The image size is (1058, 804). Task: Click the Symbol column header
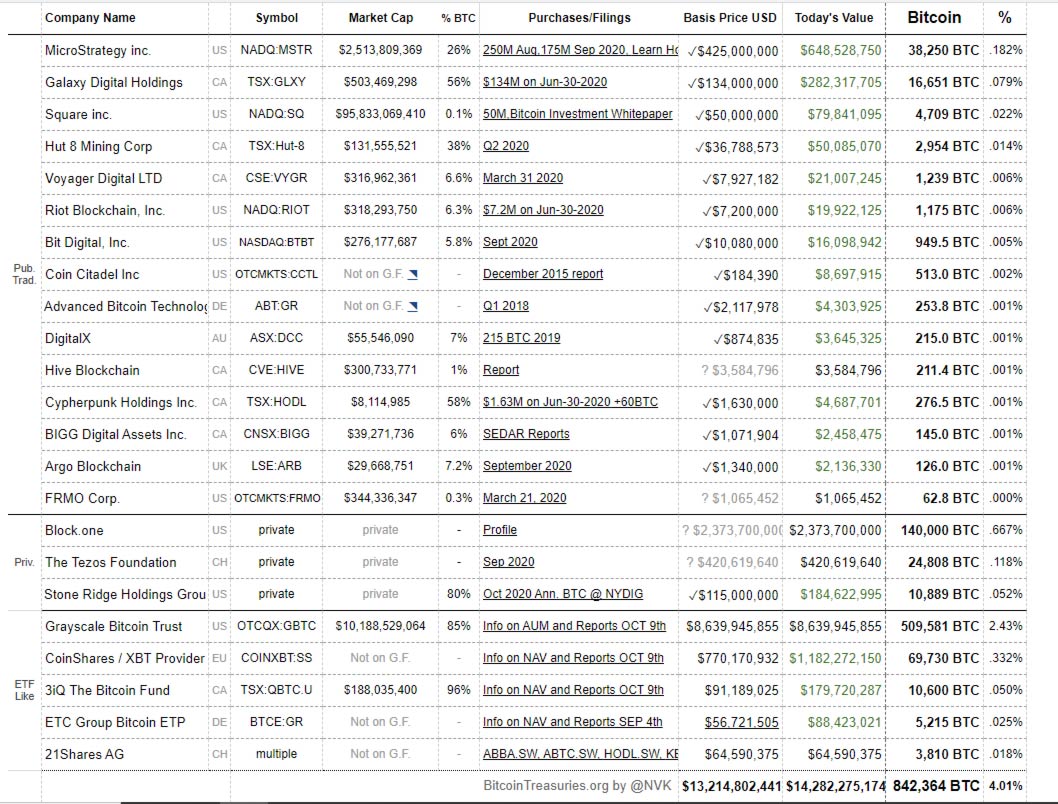click(277, 18)
